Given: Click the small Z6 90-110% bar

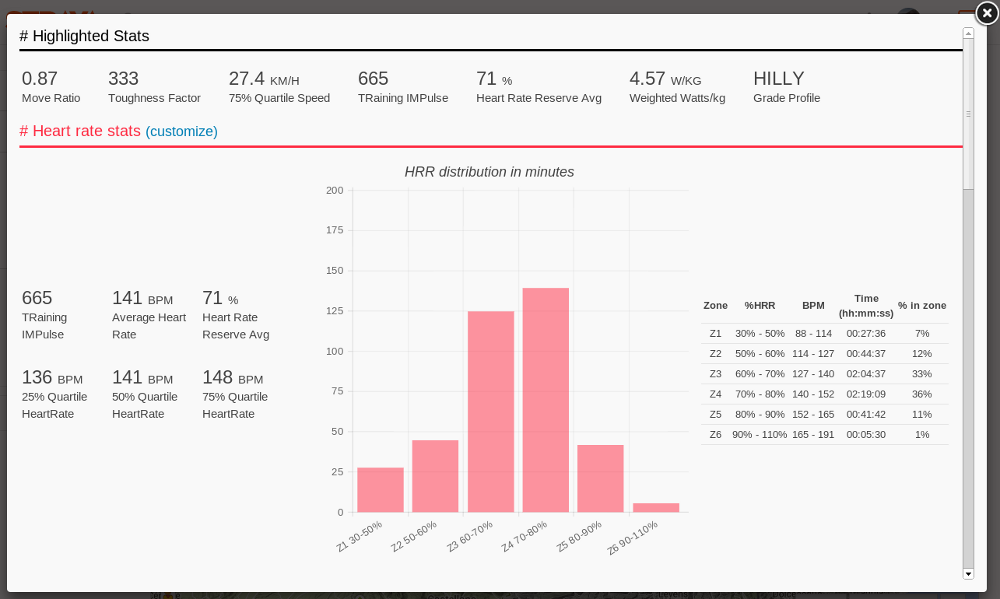Looking at the screenshot, I should point(656,507).
